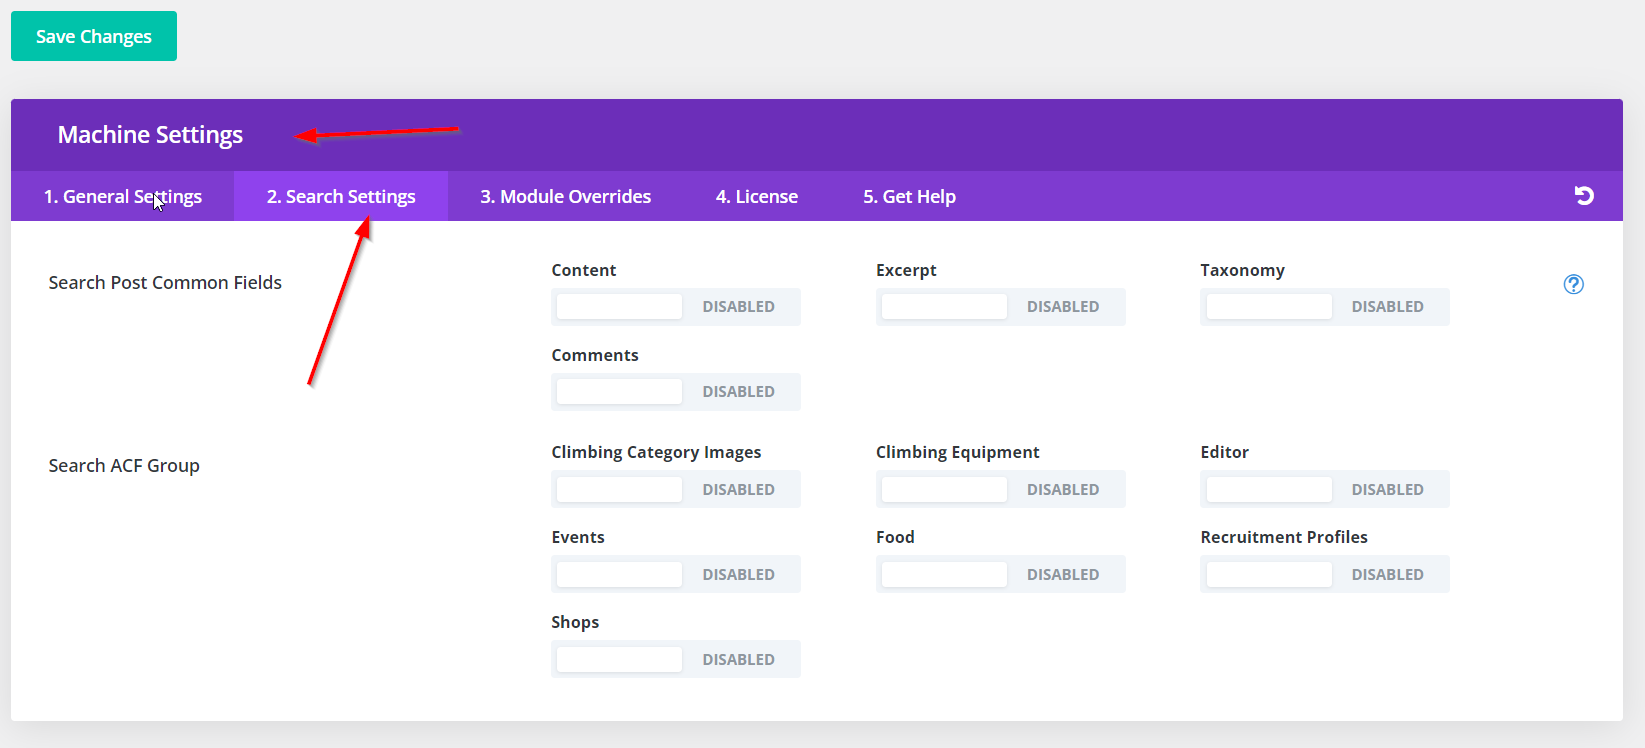Viewport: 1645px width, 748px height.
Task: Turn on Recruitment Profiles toggle
Action: pyautogui.click(x=1324, y=575)
